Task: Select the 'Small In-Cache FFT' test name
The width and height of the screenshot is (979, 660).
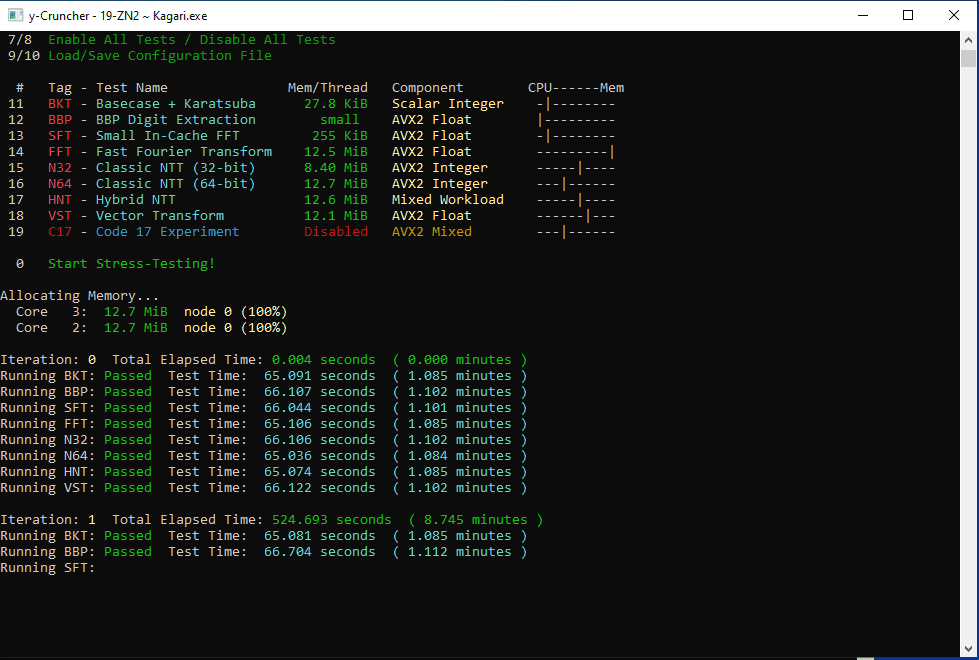Action: tap(167, 135)
